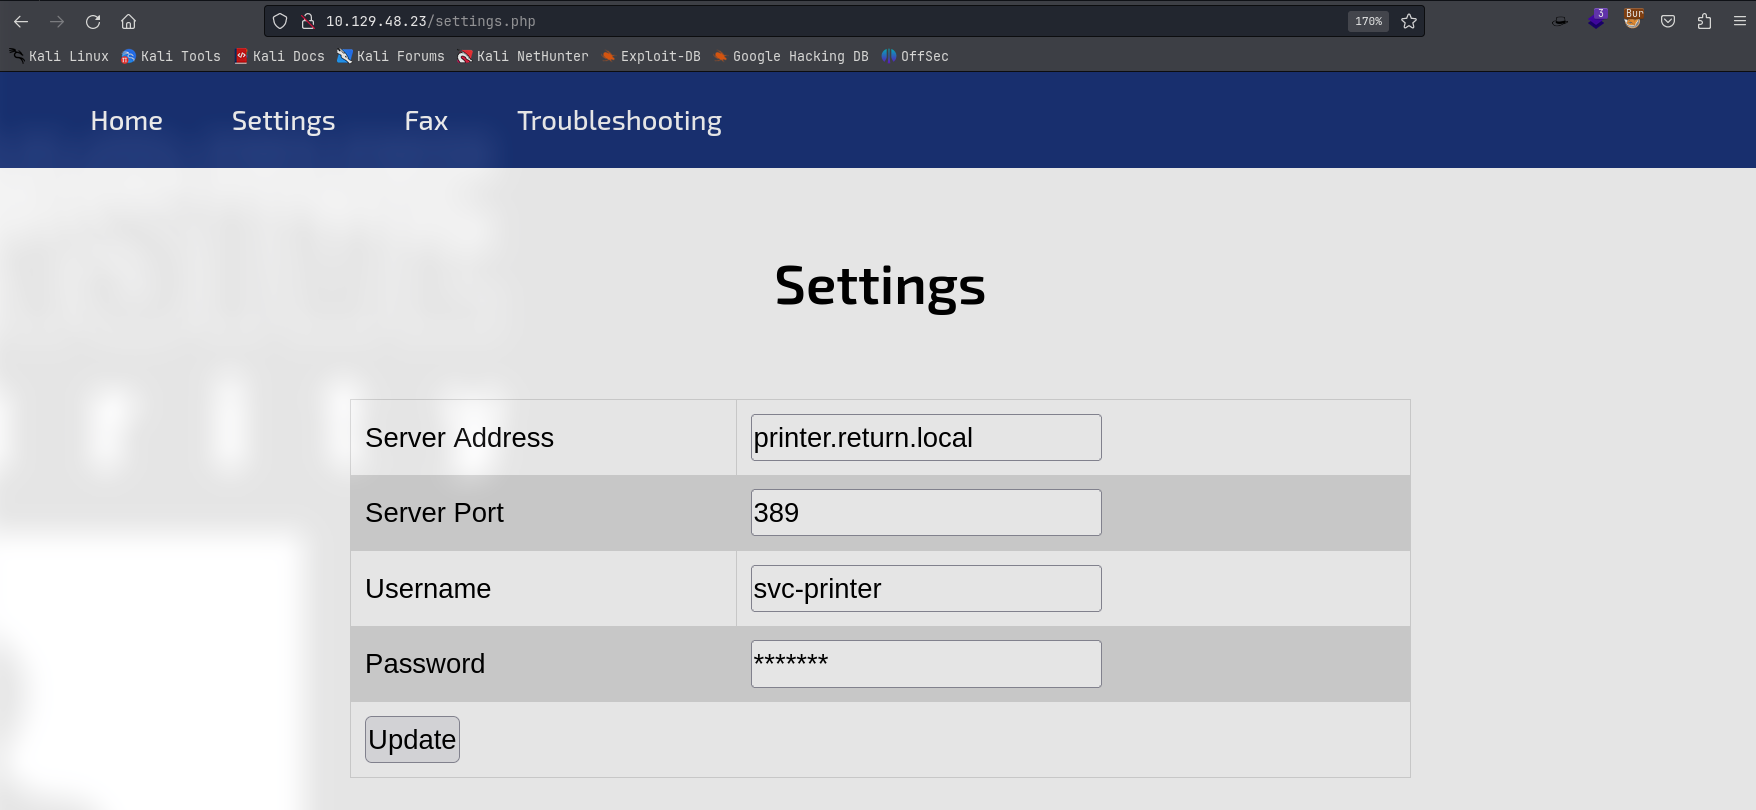Viewport: 1756px width, 810px height.
Task: Switch to the Fax page
Action: pyautogui.click(x=426, y=121)
